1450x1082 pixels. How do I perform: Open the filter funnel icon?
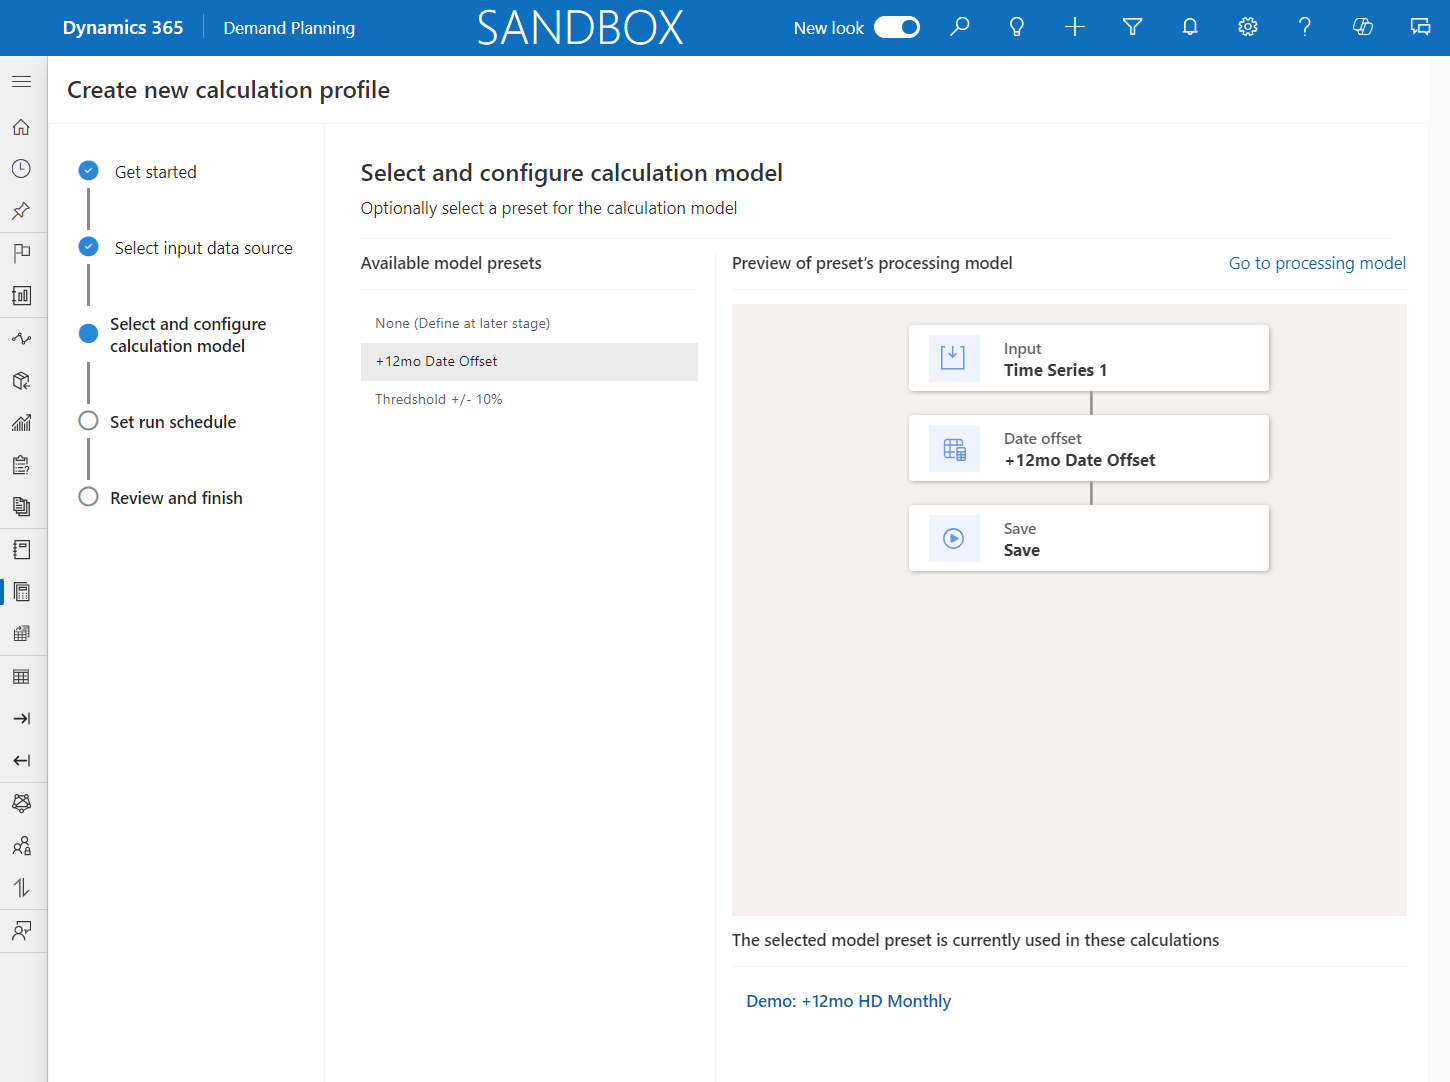pos(1133,27)
